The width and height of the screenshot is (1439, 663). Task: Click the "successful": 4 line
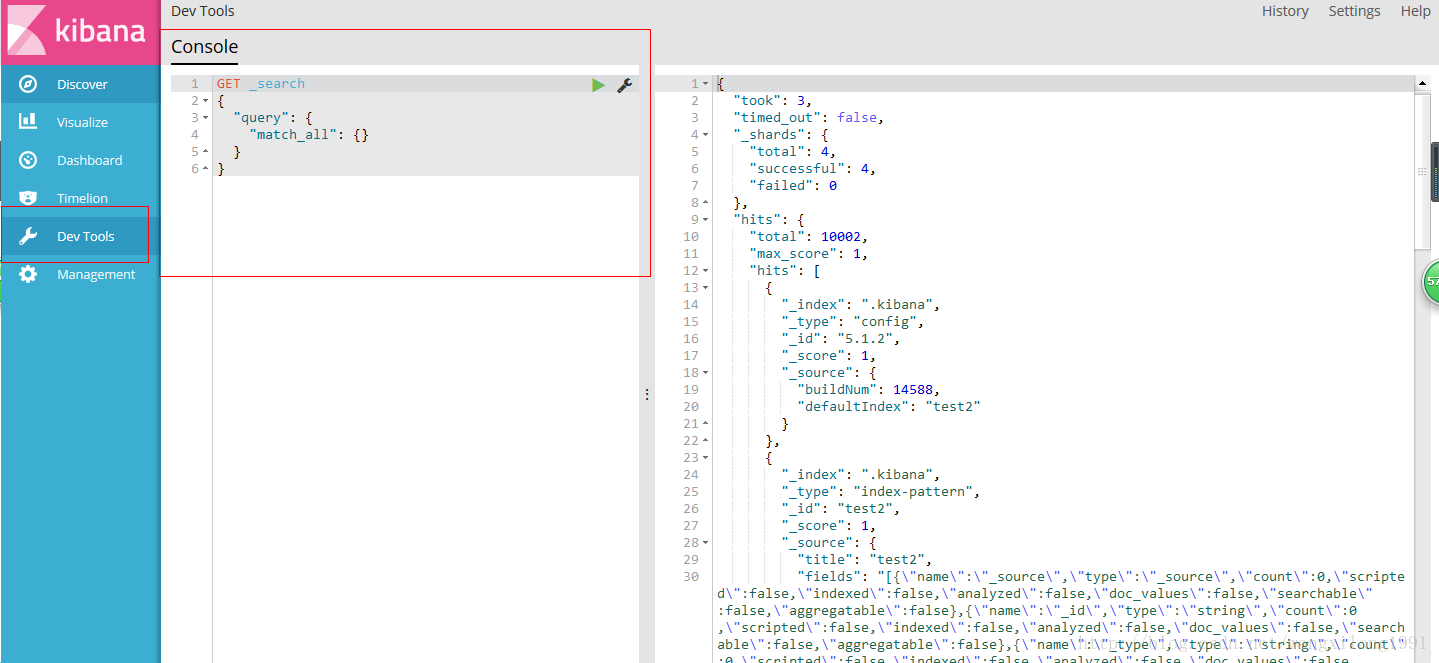click(813, 169)
